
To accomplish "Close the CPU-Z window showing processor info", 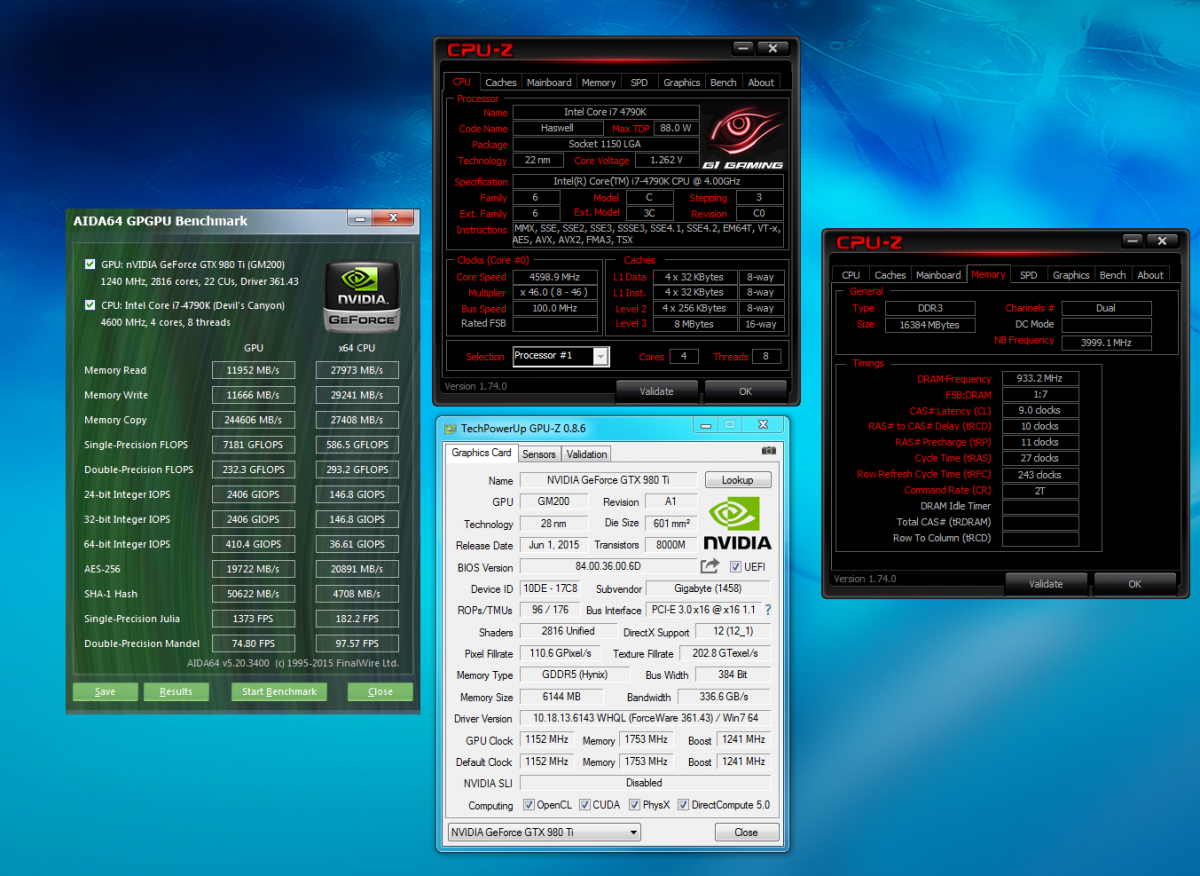I will (x=773, y=48).
